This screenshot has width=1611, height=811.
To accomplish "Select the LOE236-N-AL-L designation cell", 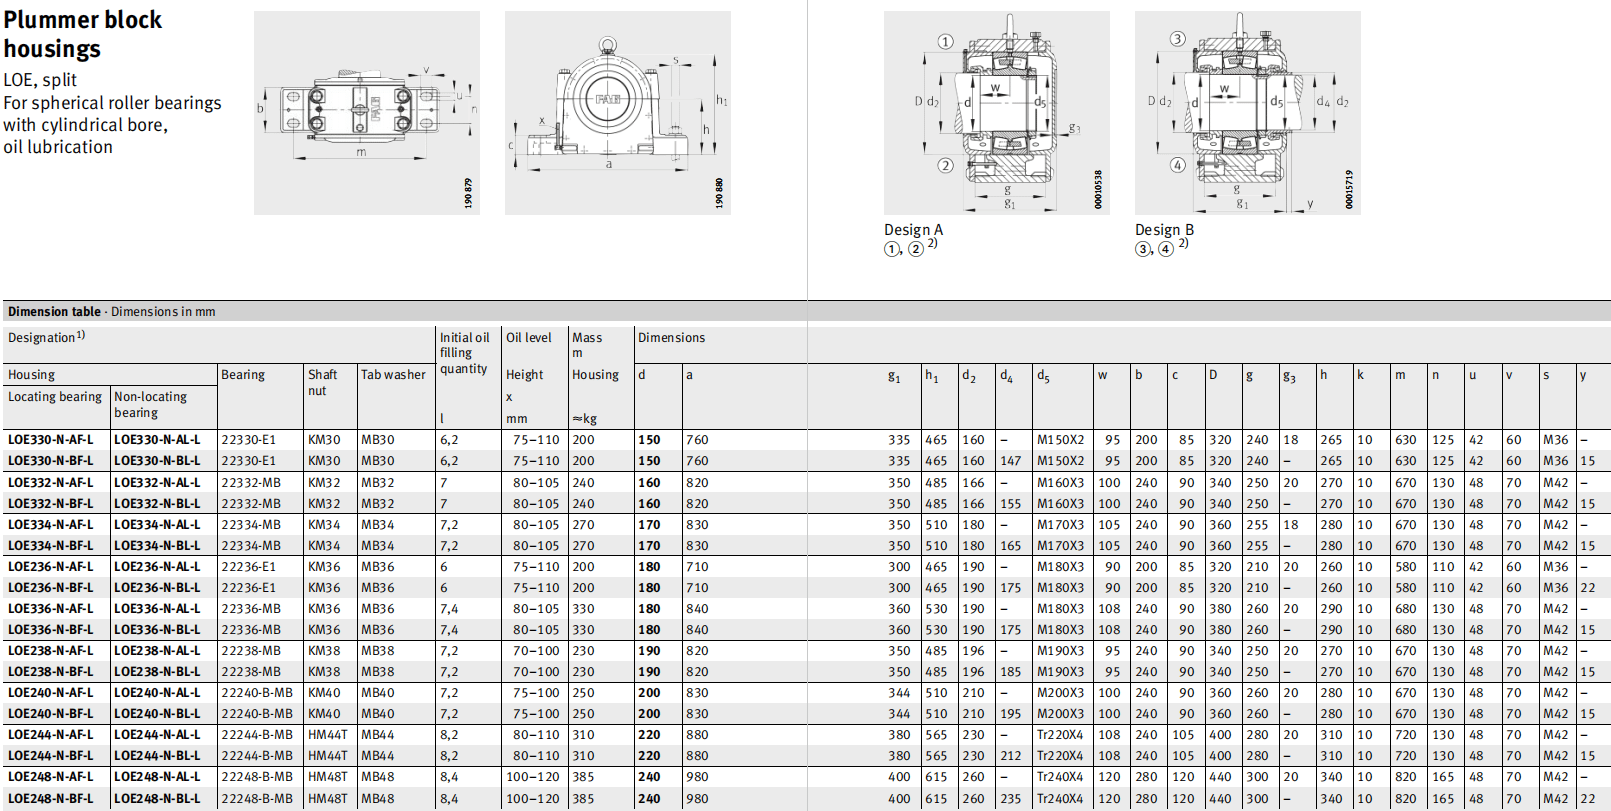I will 157,567.
